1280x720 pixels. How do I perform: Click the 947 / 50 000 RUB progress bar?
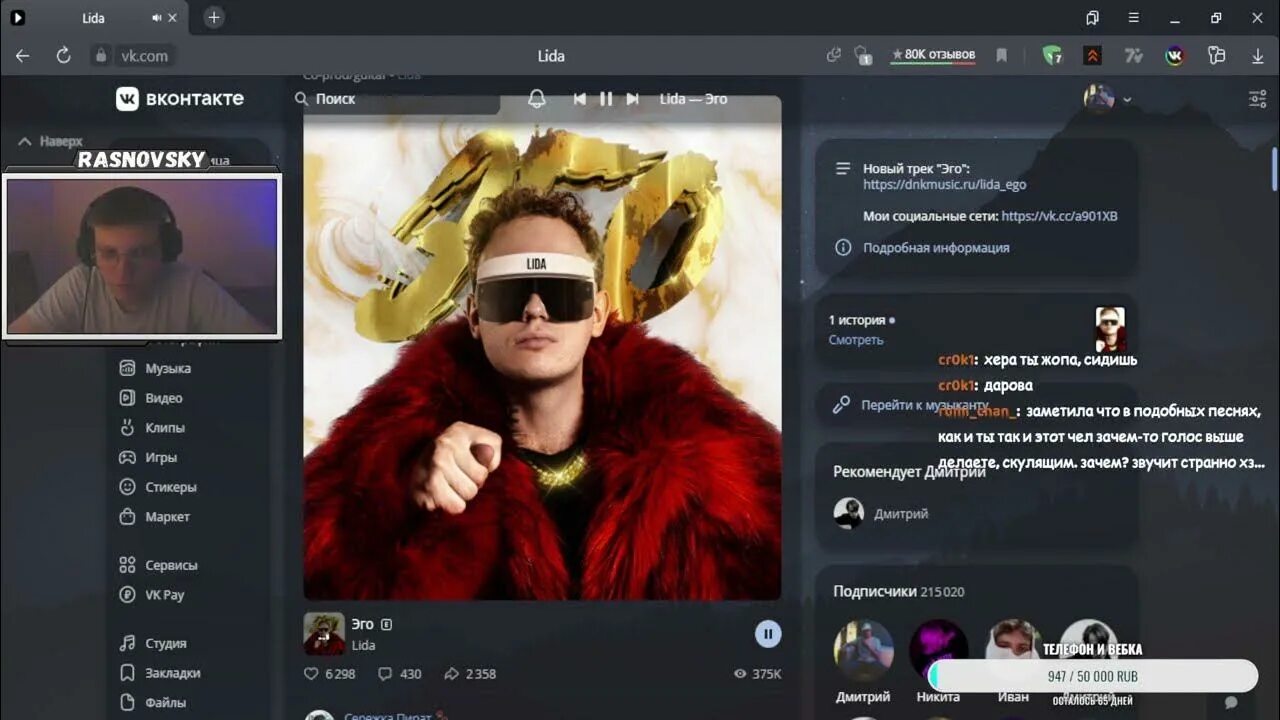(x=1092, y=676)
